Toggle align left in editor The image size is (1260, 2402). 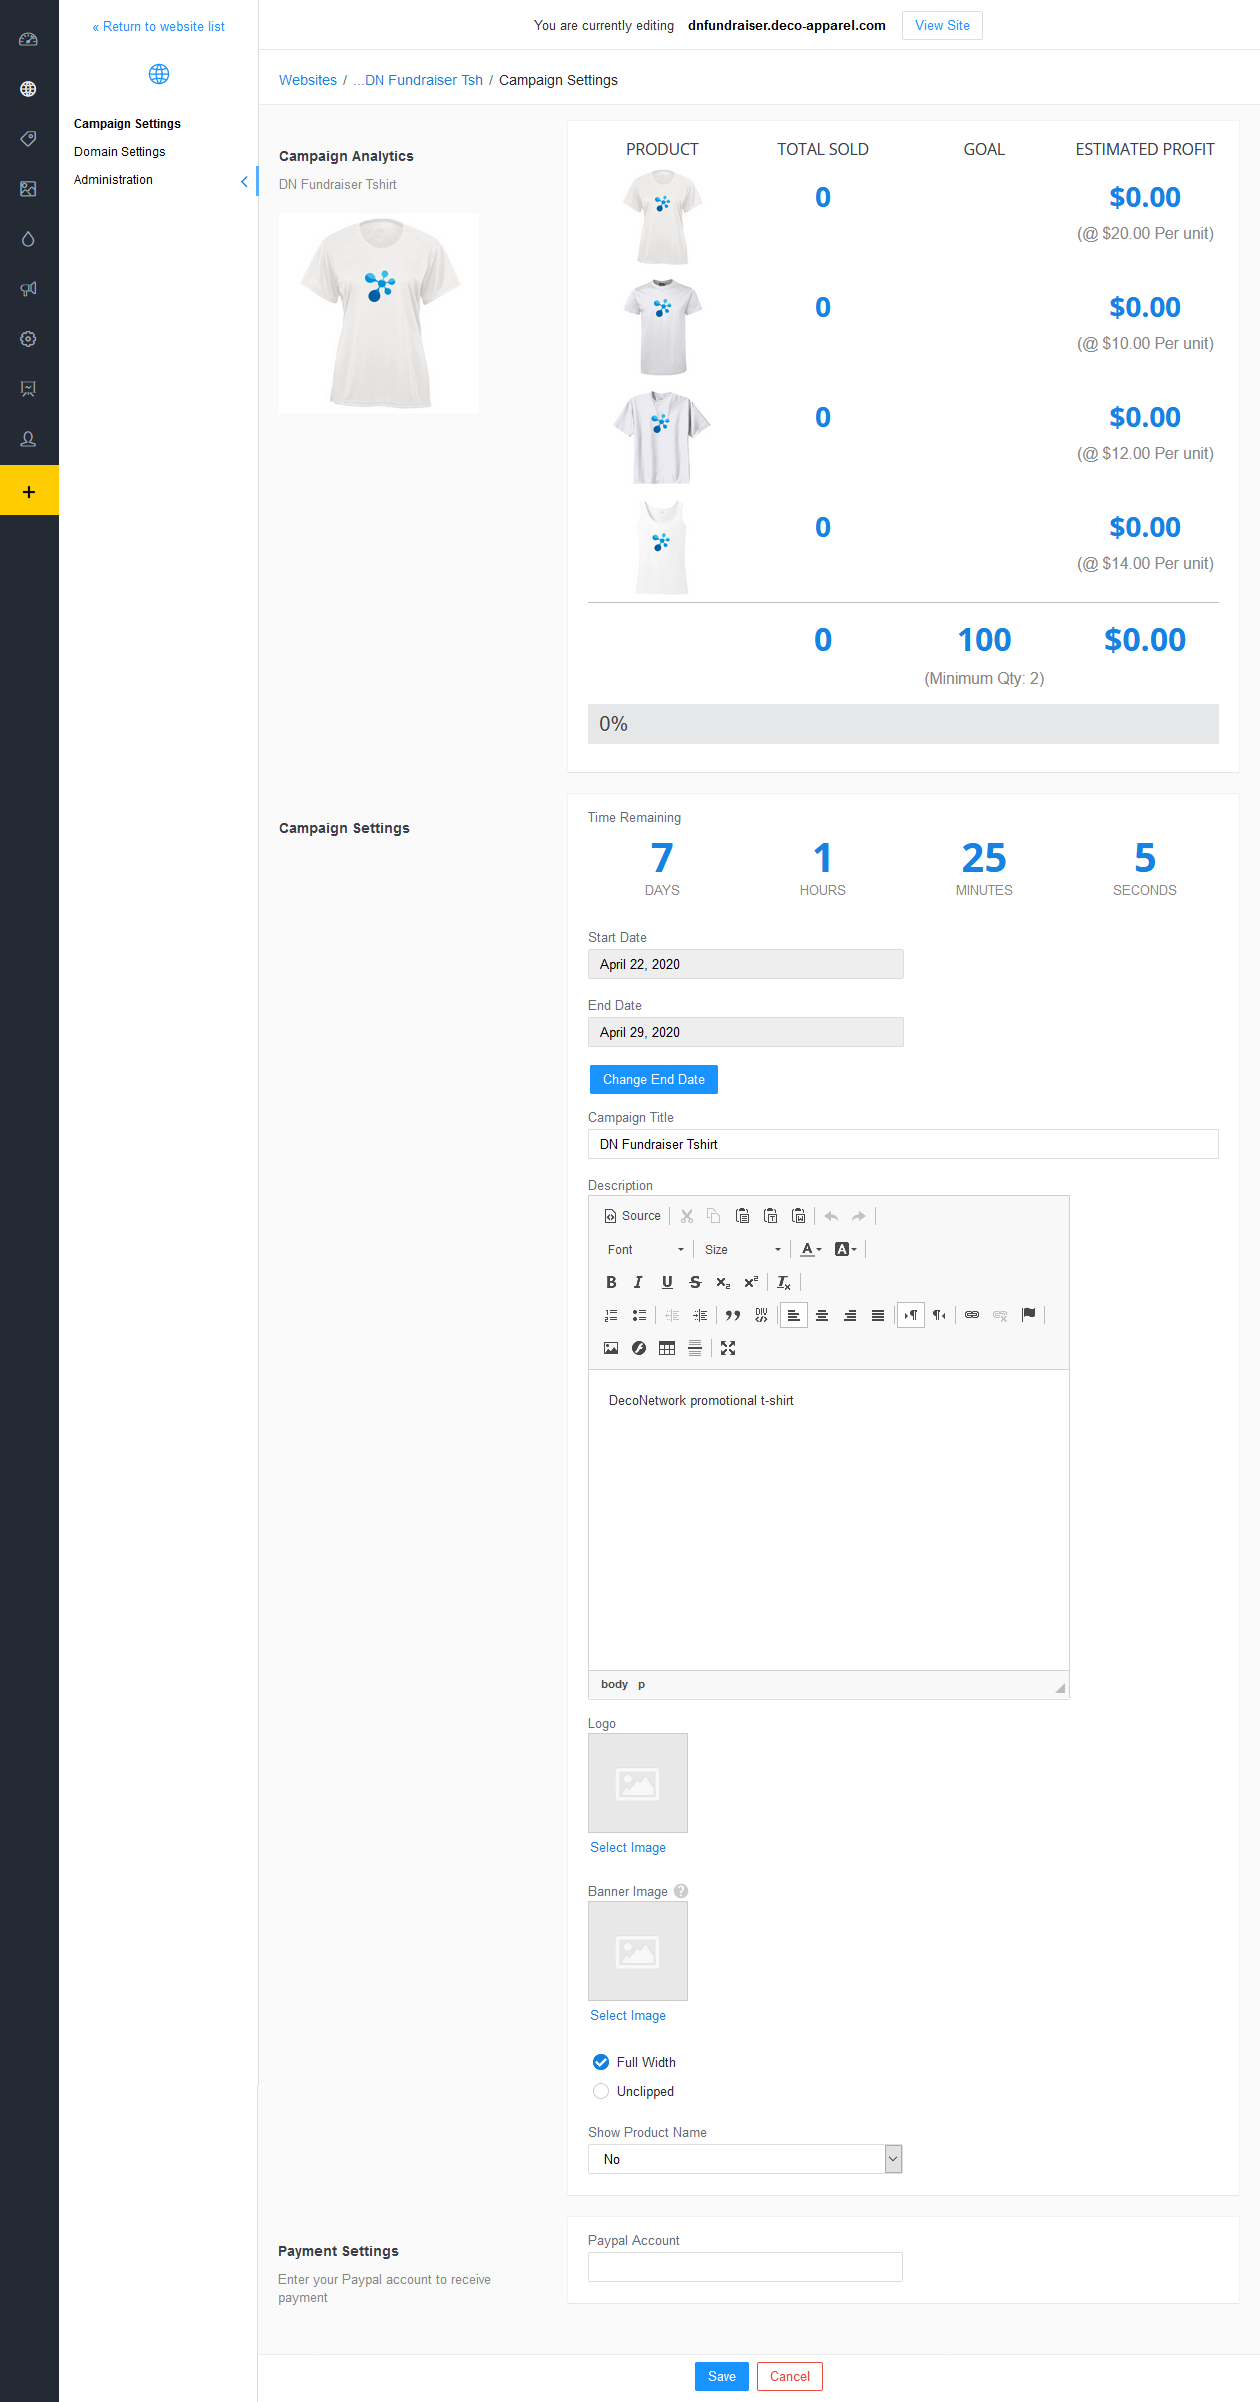point(794,1315)
